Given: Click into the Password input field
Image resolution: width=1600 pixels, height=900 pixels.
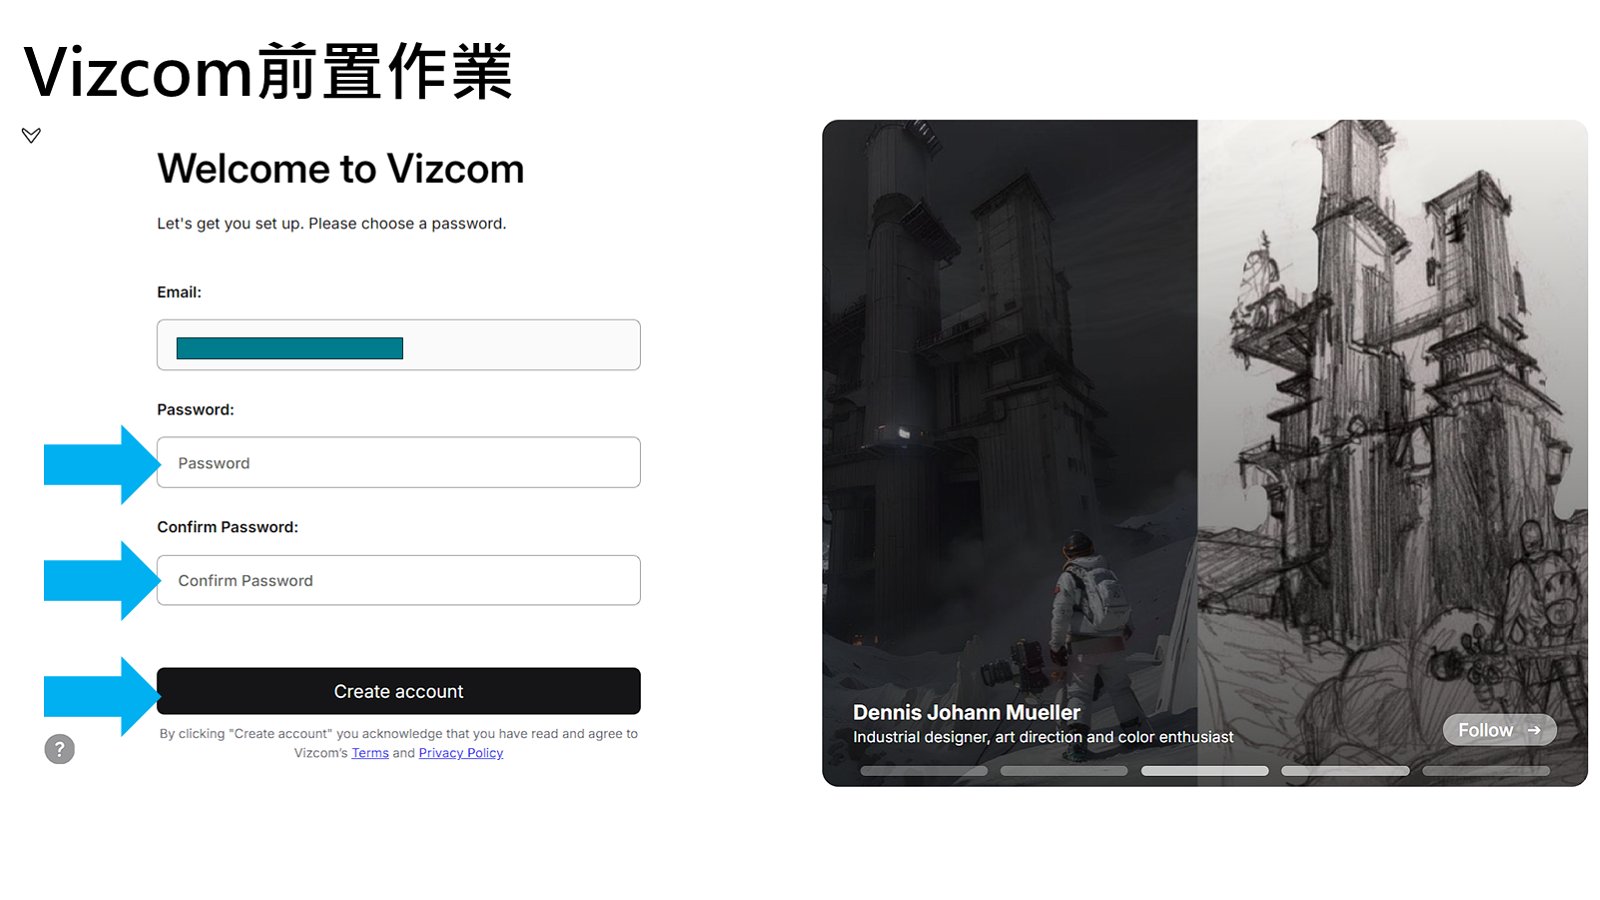Looking at the screenshot, I should tap(398, 462).
